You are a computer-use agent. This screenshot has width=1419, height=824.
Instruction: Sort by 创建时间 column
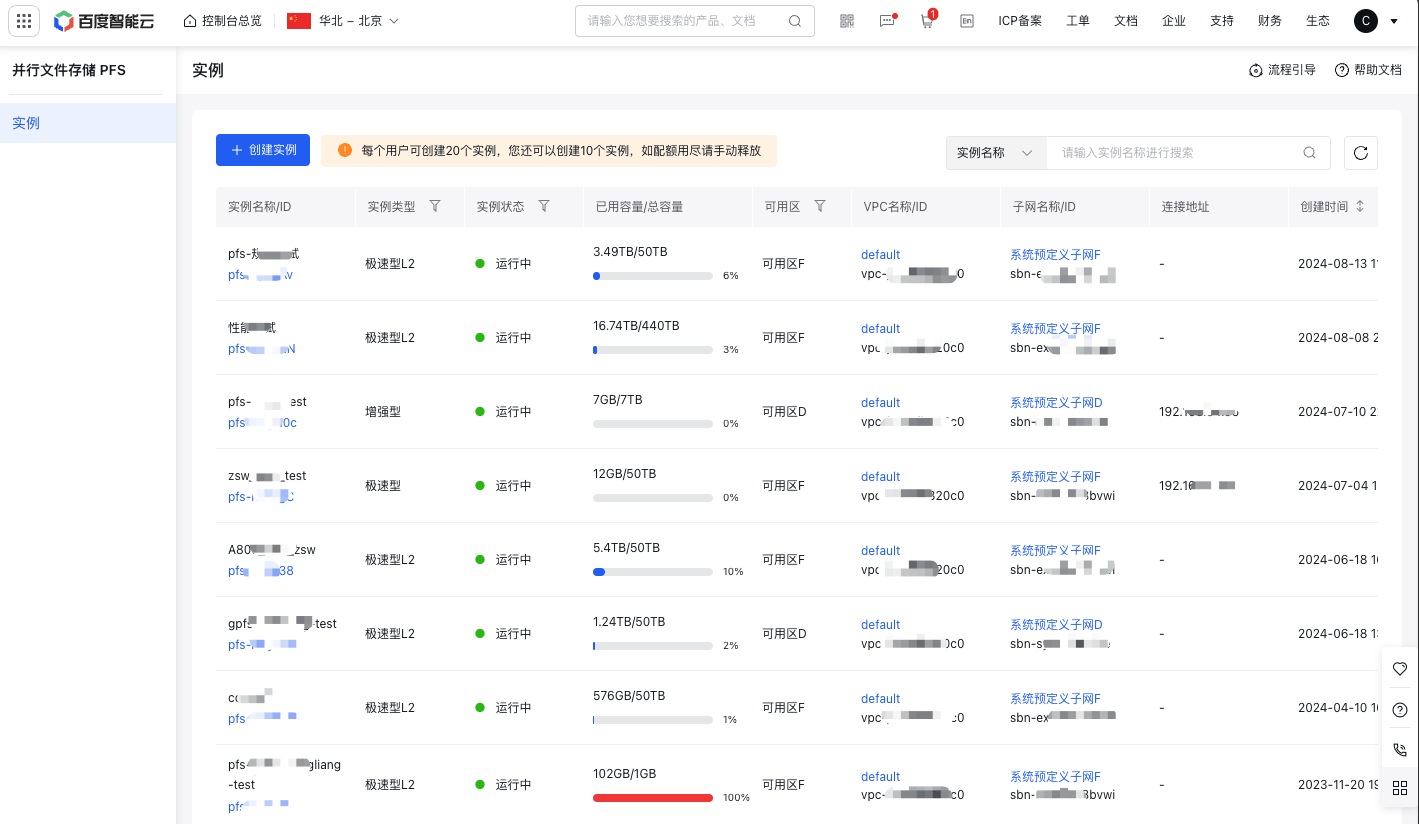click(x=1359, y=206)
